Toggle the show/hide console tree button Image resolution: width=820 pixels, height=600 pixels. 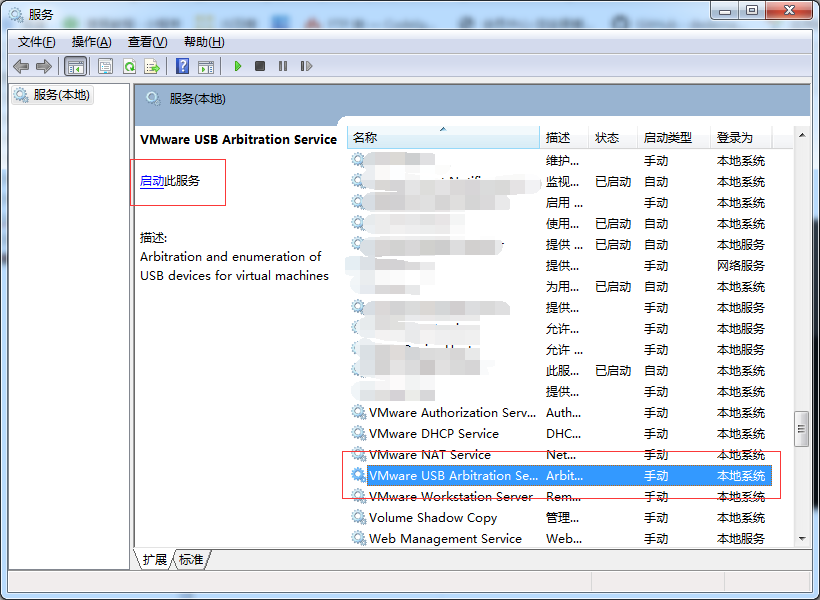75,66
